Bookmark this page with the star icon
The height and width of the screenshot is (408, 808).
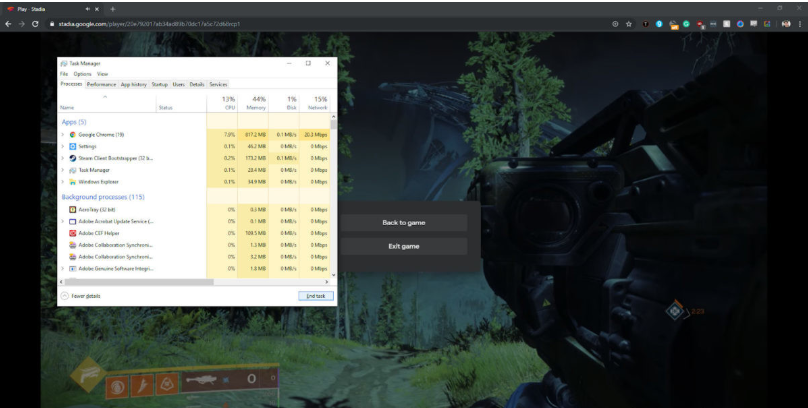627,23
